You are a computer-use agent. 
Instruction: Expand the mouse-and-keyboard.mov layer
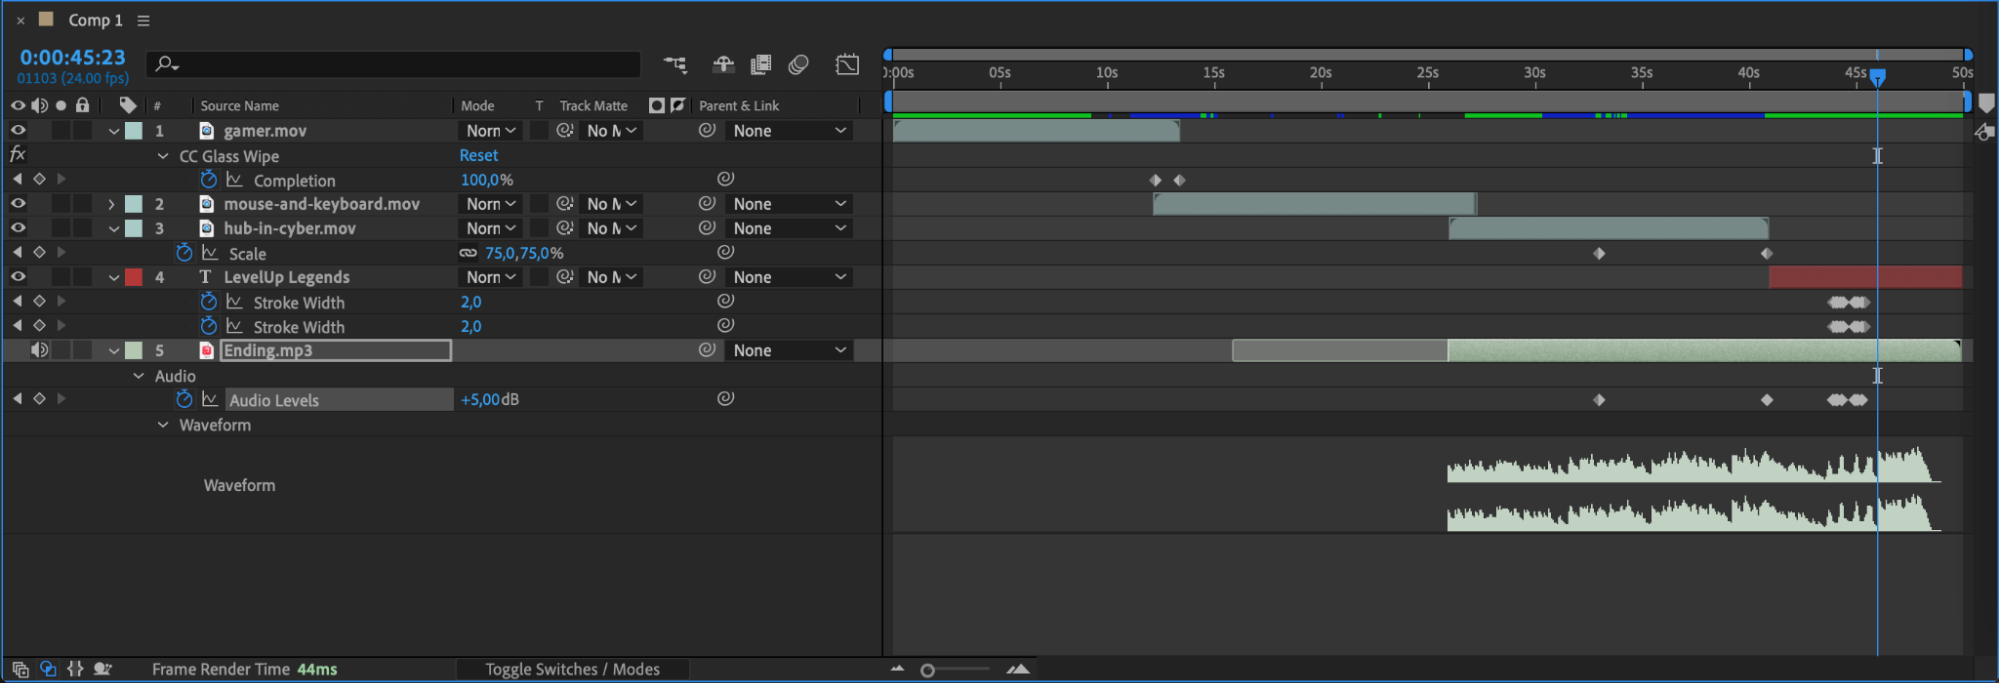(x=112, y=204)
